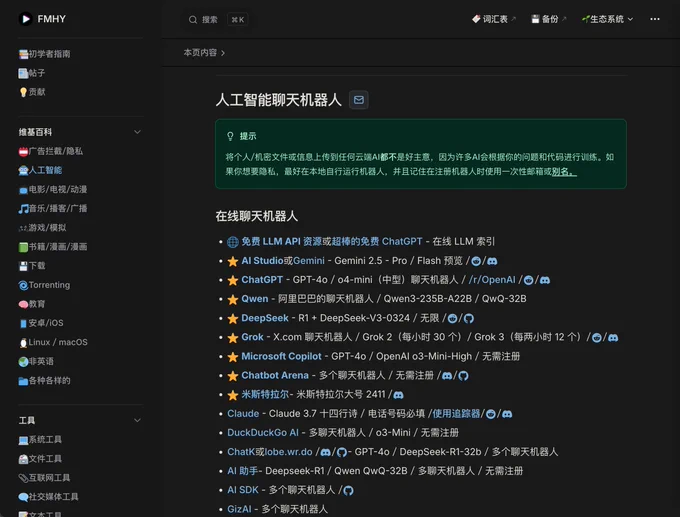Click the feedback envelope icon beside heading
This screenshot has width=680, height=517.
(x=359, y=100)
